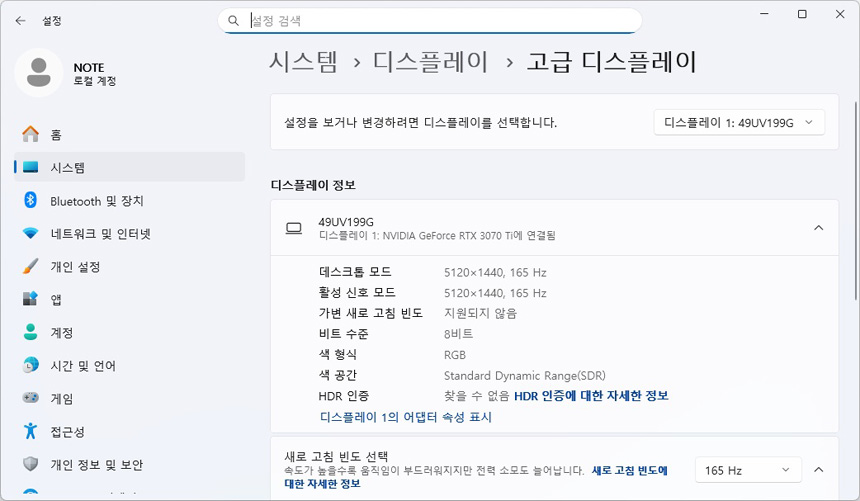Viewport: 860px width, 501px height.
Task: Click the 게임 controller icon
Action: coord(30,399)
